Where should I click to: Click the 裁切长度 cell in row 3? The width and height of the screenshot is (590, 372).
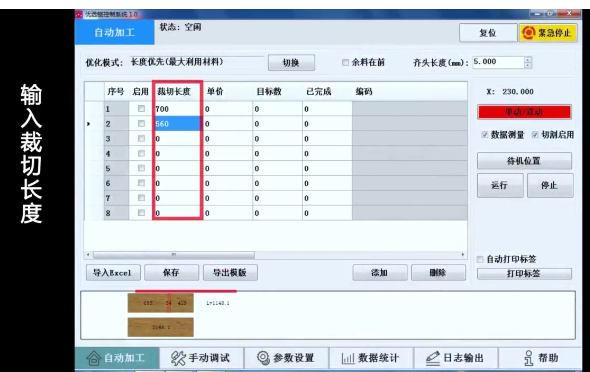[177, 139]
